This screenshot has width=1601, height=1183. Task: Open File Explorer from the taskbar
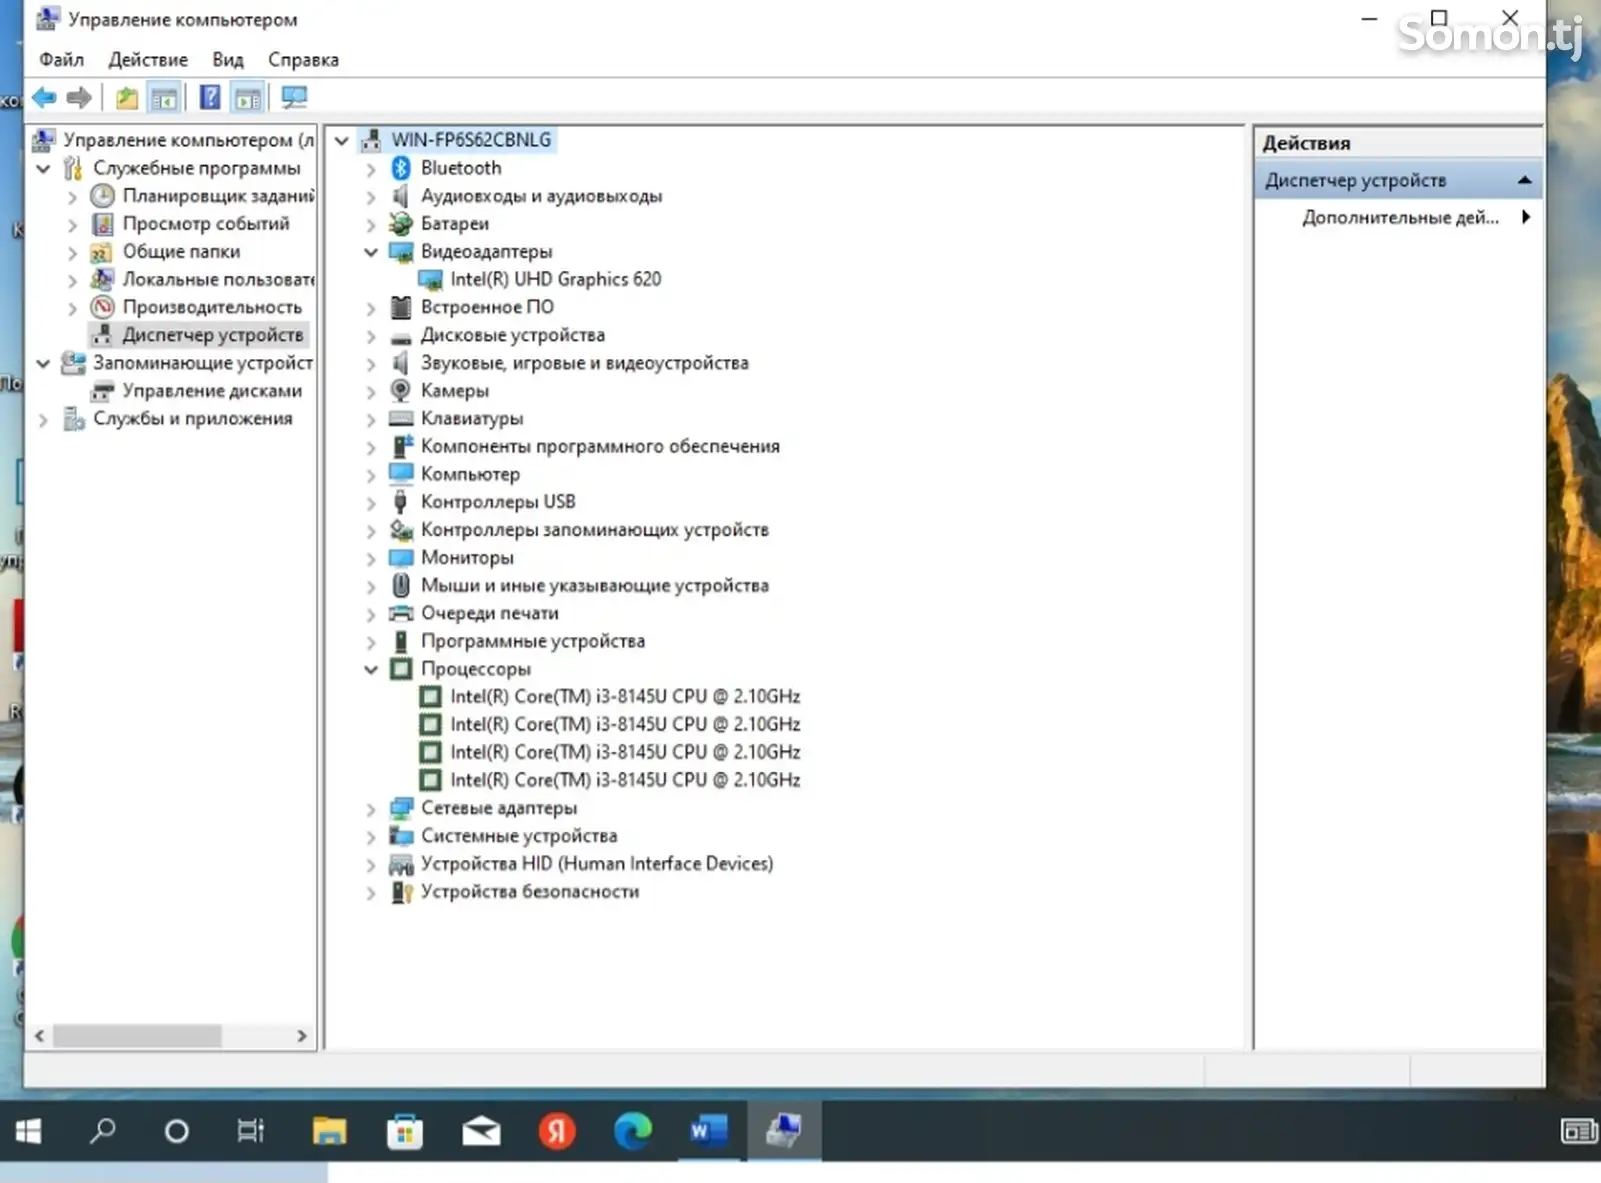point(329,1131)
